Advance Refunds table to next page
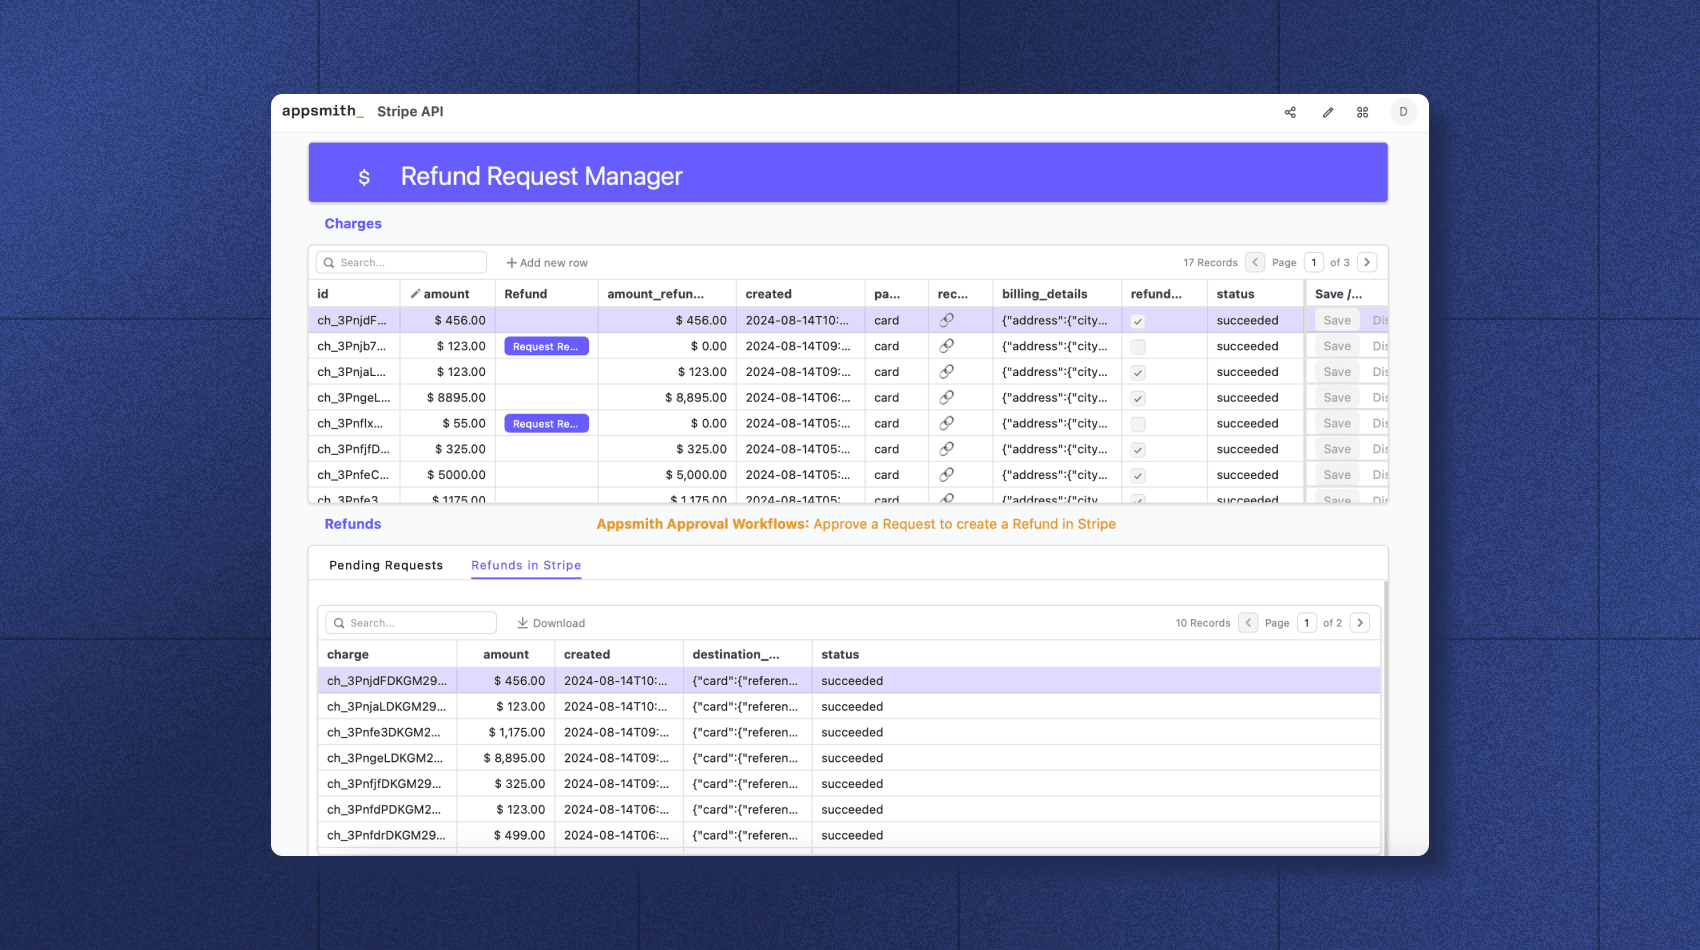Screen dimensions: 1700x950 coord(1360,622)
